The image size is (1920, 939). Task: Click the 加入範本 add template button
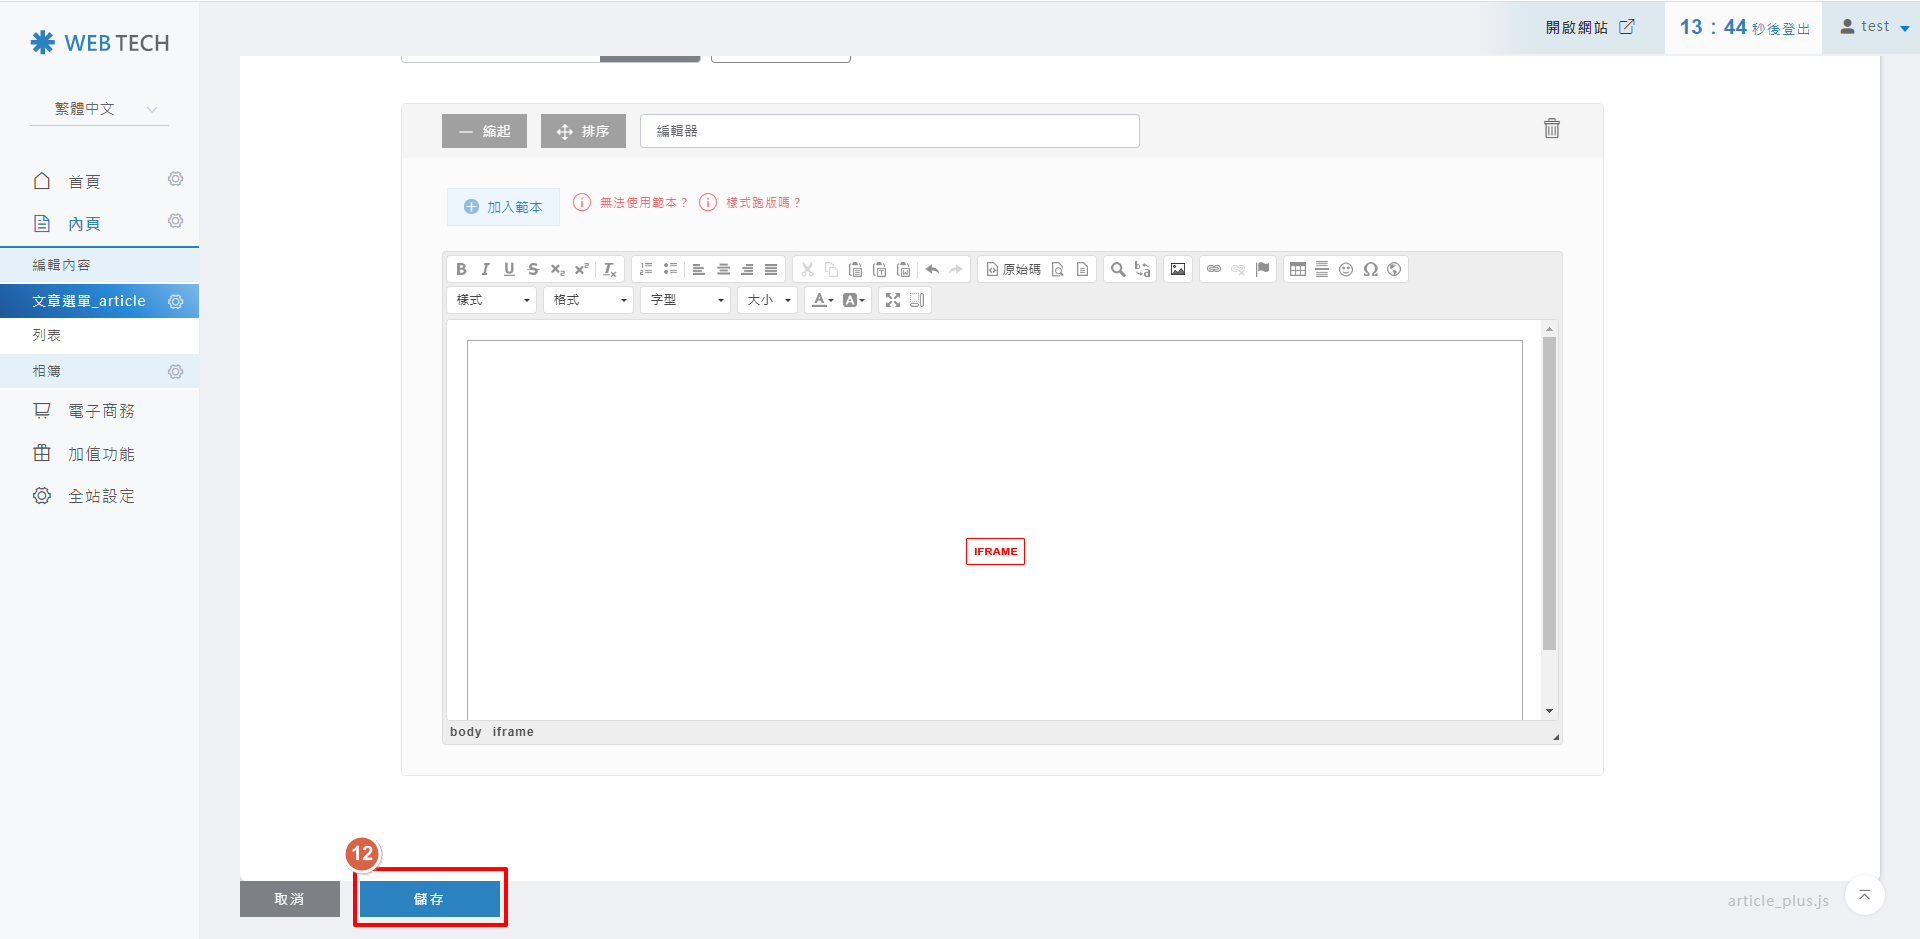pos(503,207)
